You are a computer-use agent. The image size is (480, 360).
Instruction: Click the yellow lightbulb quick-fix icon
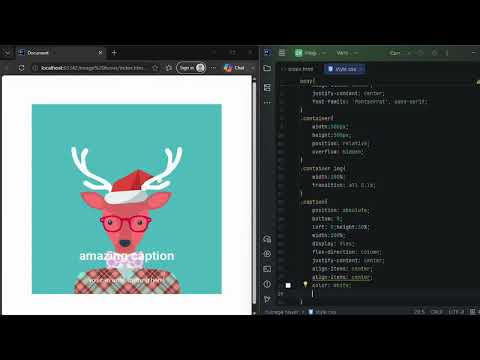pos(305,284)
